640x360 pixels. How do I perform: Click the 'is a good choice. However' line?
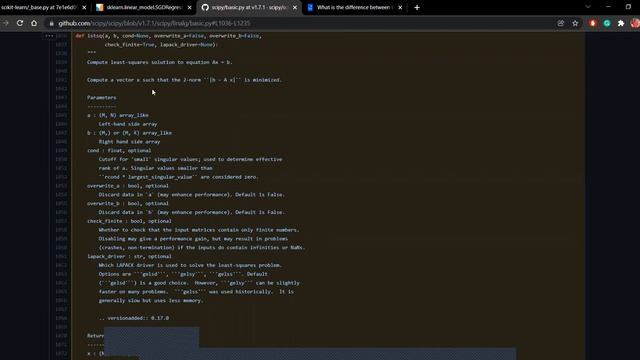tap(199, 283)
